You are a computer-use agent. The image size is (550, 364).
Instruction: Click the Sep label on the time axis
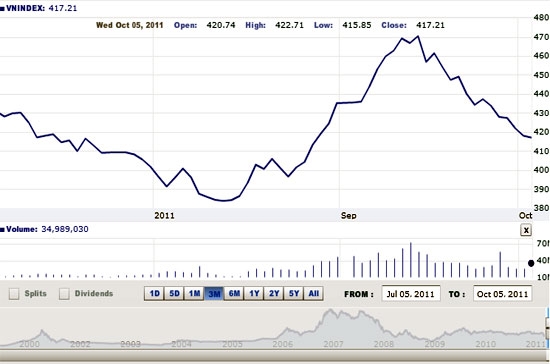pyautogui.click(x=349, y=216)
